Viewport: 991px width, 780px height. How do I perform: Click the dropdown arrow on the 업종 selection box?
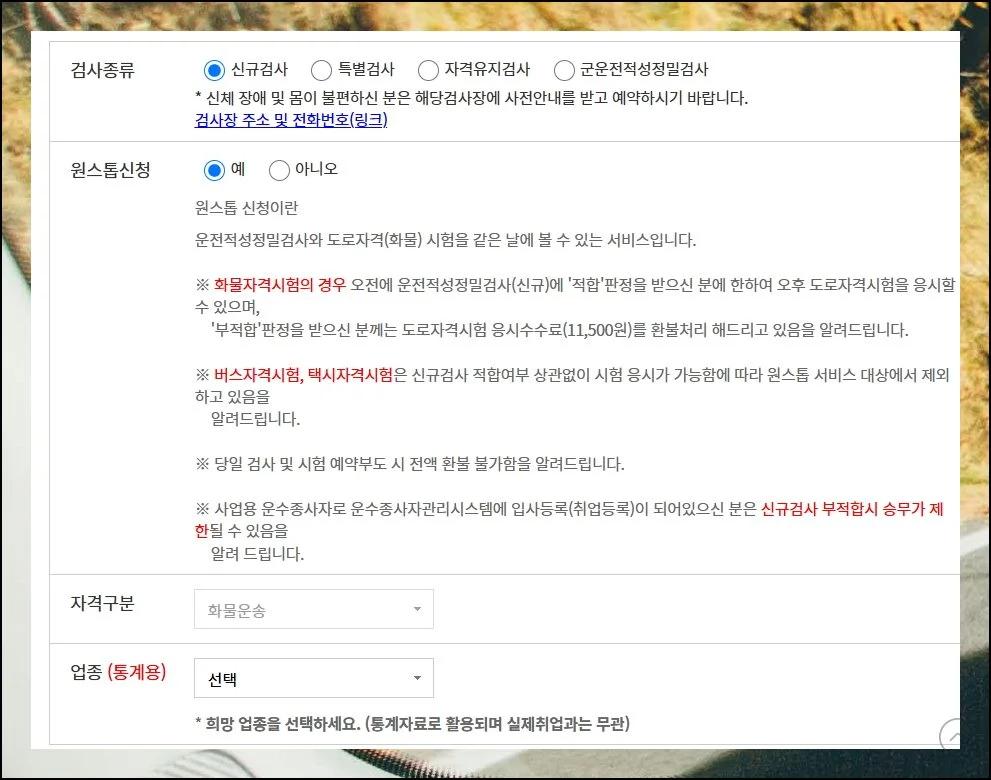coord(418,677)
